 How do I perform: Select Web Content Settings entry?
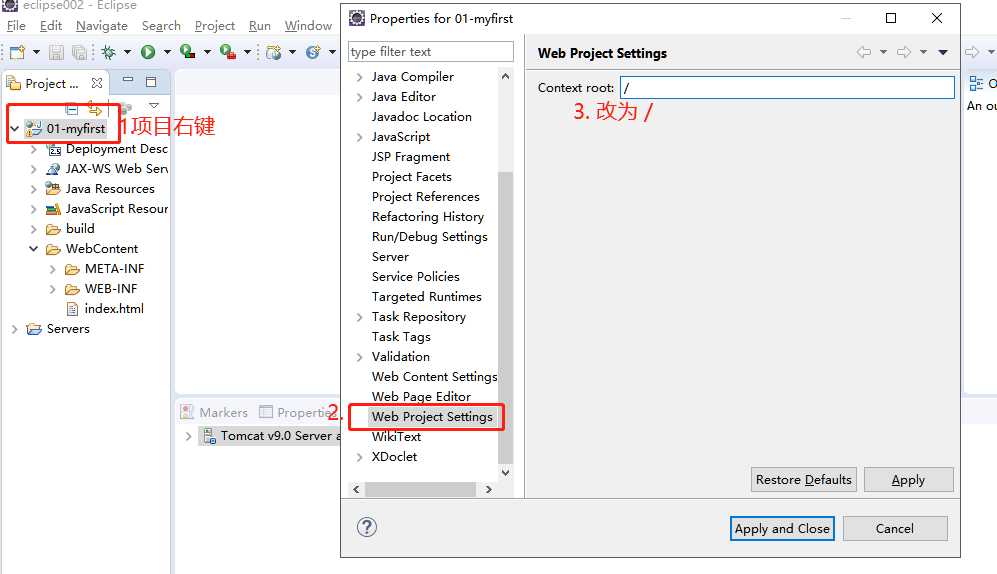[x=435, y=377]
